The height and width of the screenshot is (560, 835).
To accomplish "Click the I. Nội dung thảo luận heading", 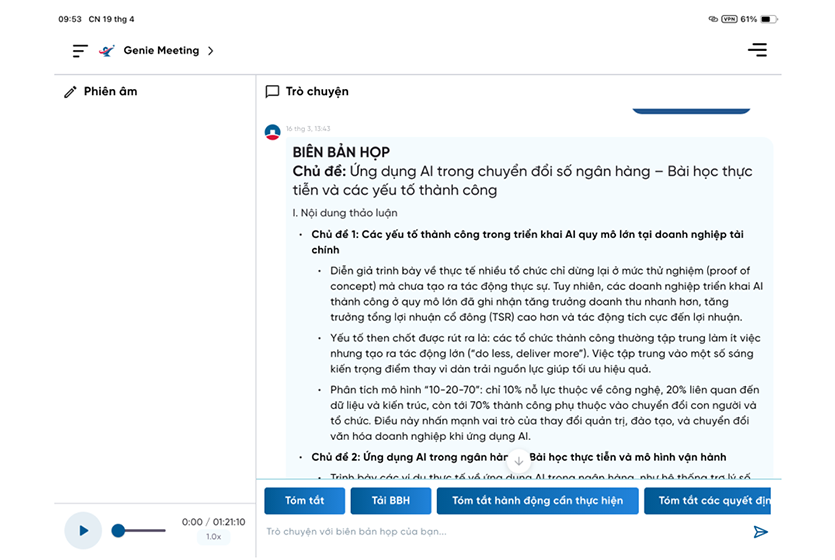I will click(x=345, y=213).
